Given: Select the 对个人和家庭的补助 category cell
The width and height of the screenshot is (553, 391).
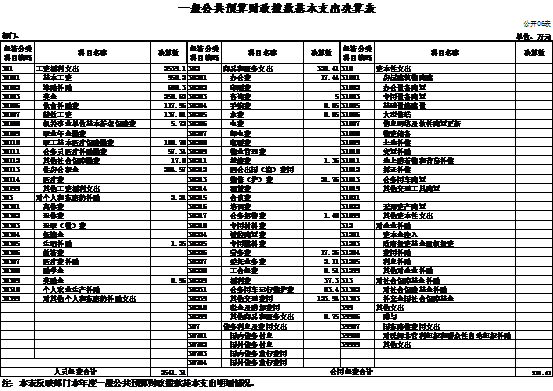Looking at the screenshot, I should pos(93,197).
